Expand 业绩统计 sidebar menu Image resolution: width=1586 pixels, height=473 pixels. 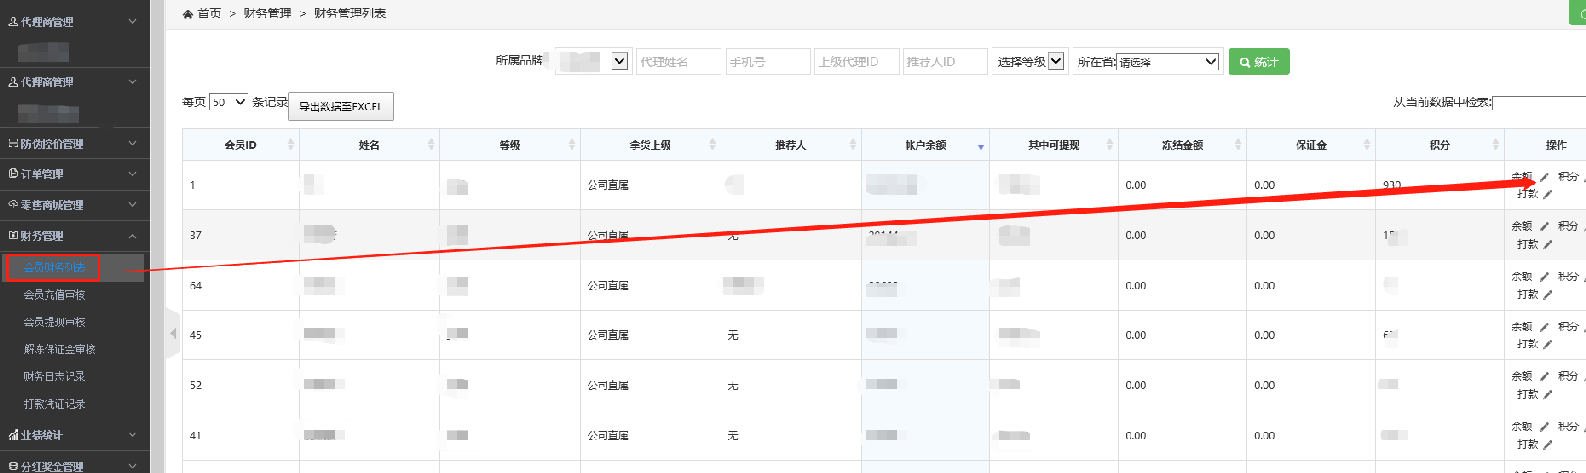74,435
